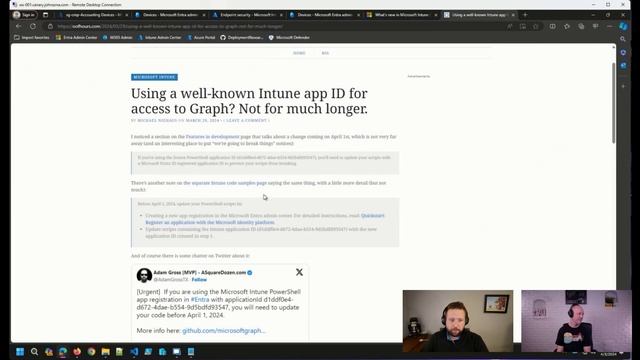Open the tab actions menu icon
The width and height of the screenshot is (640, 360).
point(45,15)
